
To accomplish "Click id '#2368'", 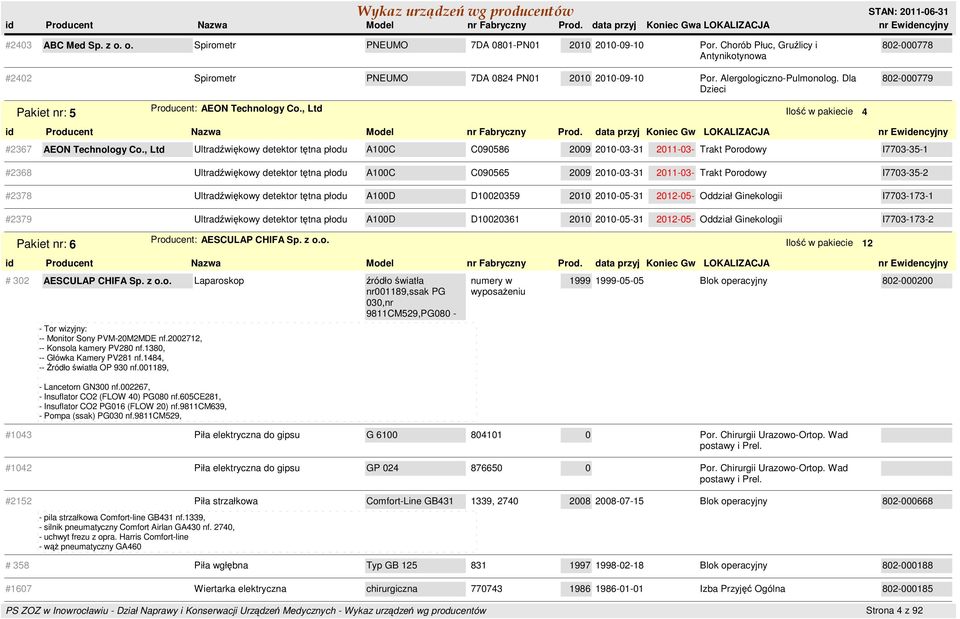I will pos(18,173).
